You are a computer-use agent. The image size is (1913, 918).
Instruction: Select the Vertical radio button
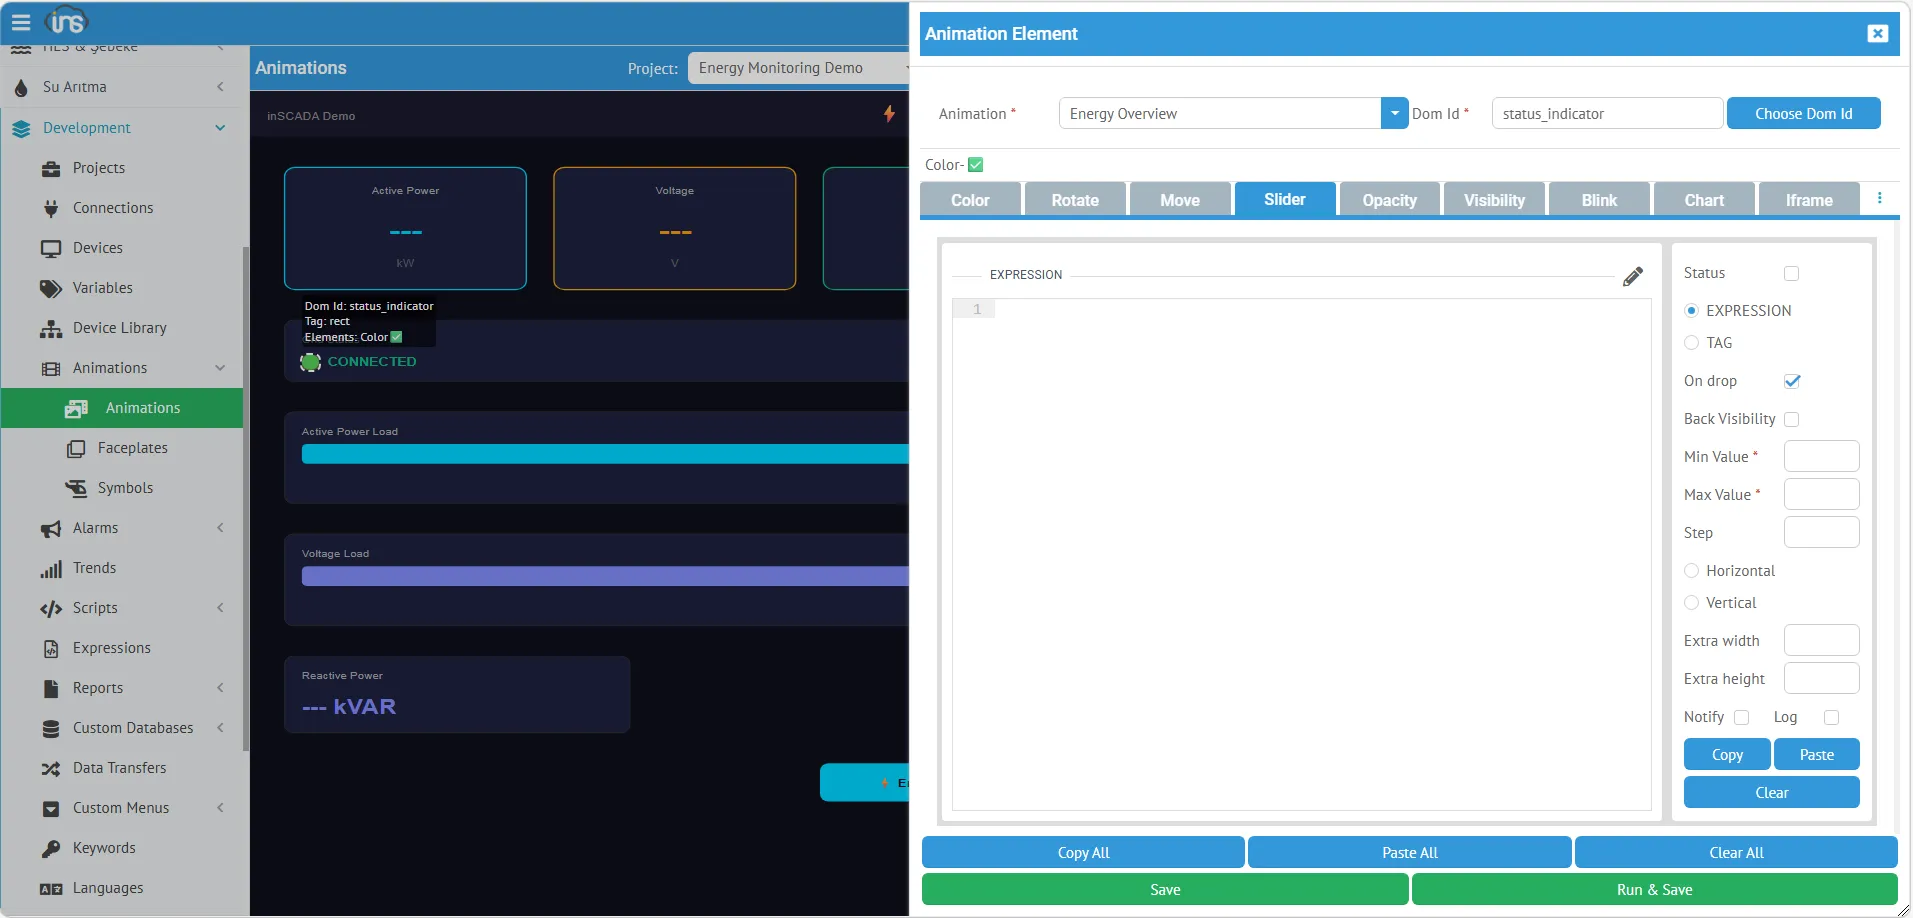click(x=1690, y=602)
